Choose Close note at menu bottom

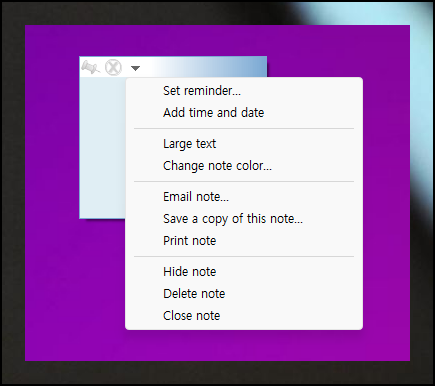pyautogui.click(x=244, y=316)
